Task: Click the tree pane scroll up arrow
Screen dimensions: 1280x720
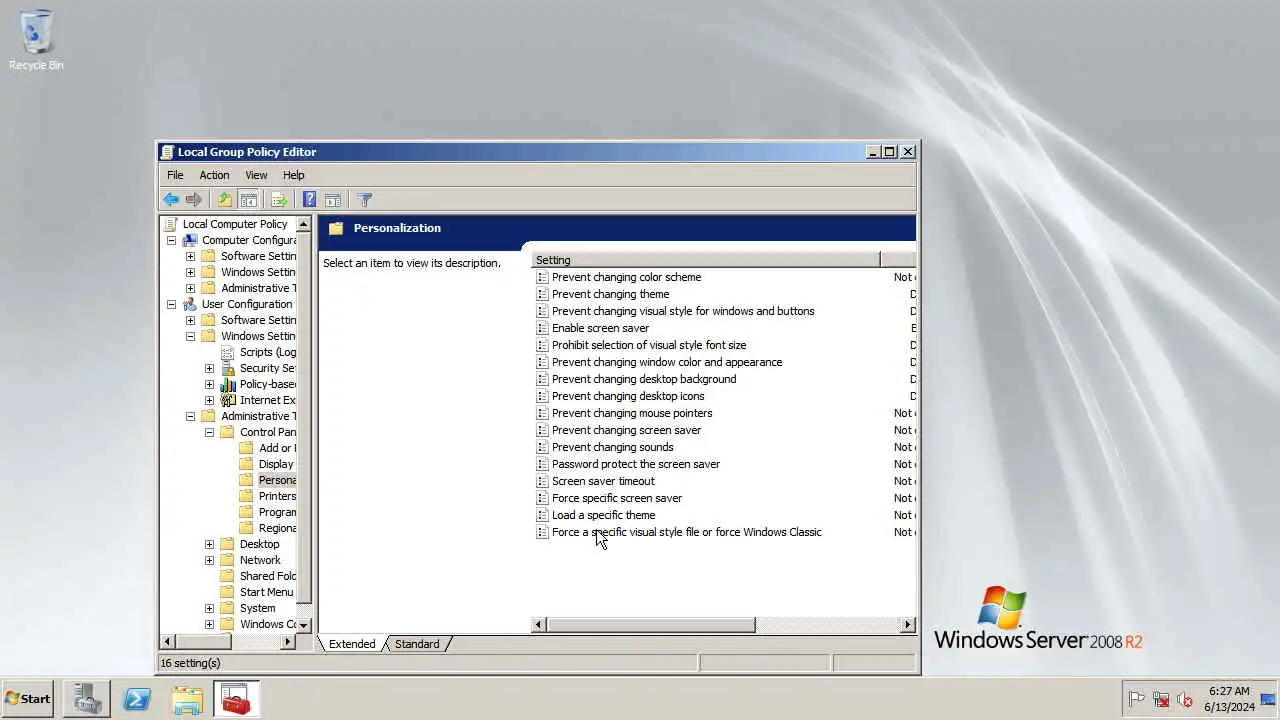Action: 304,224
